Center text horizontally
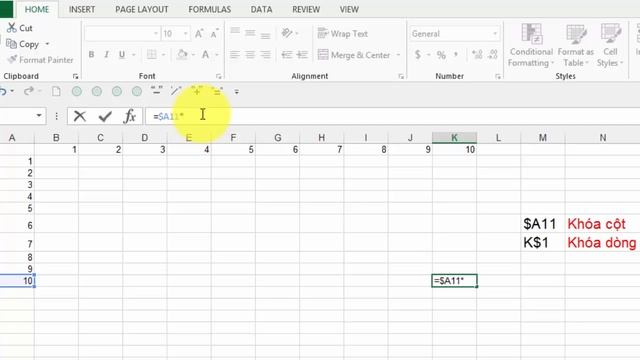Image resolution: width=640 pixels, height=360 pixels. pos(250,54)
